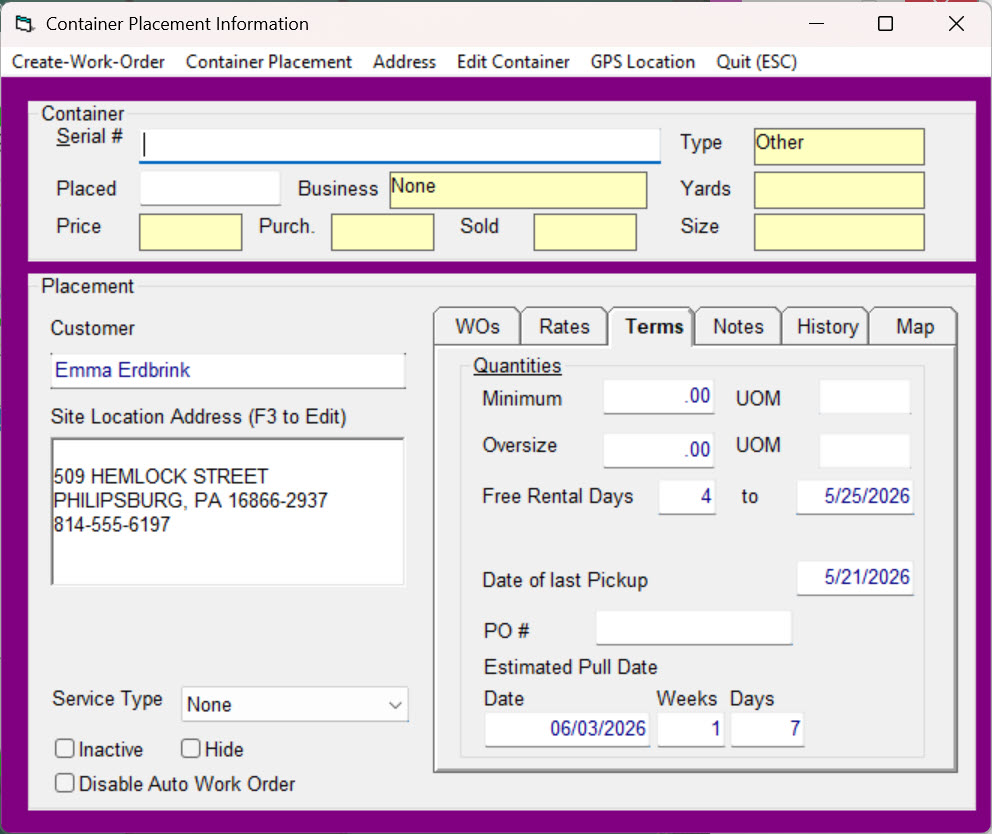Image resolution: width=992 pixels, height=834 pixels.
Task: Maximize the Container Placement Information window
Action: coord(886,24)
